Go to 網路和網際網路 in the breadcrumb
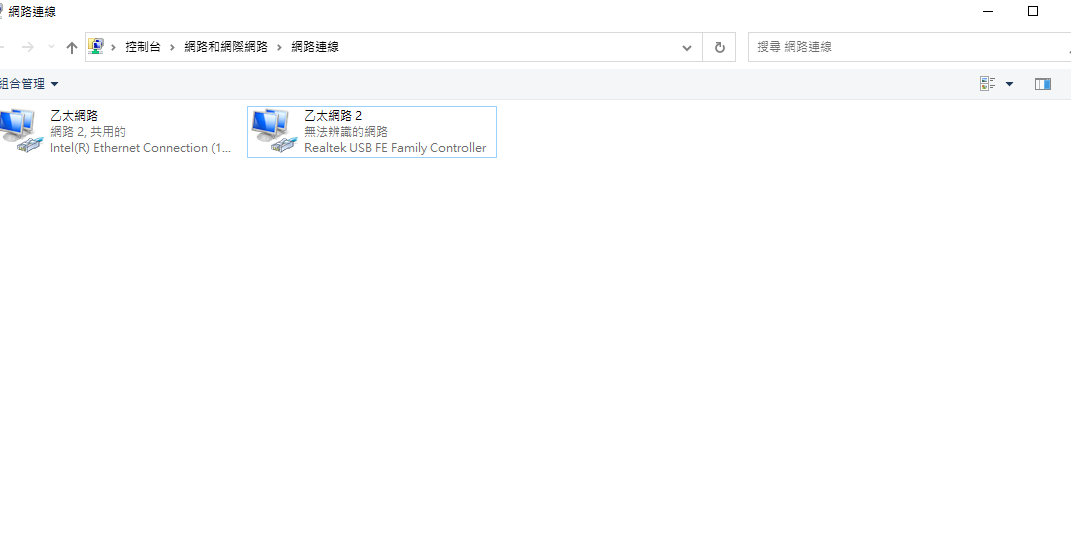The height and width of the screenshot is (540, 1071). click(x=226, y=47)
